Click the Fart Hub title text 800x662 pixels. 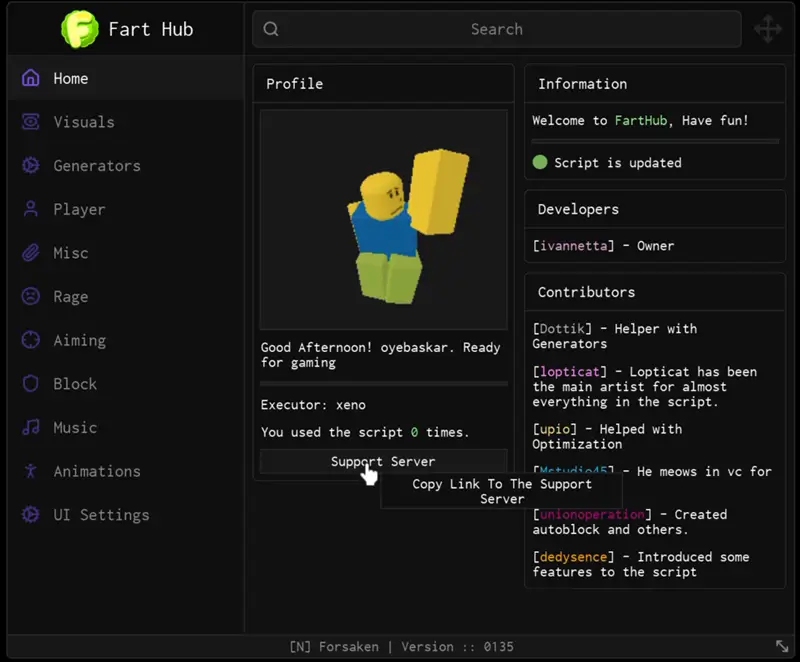(x=151, y=29)
